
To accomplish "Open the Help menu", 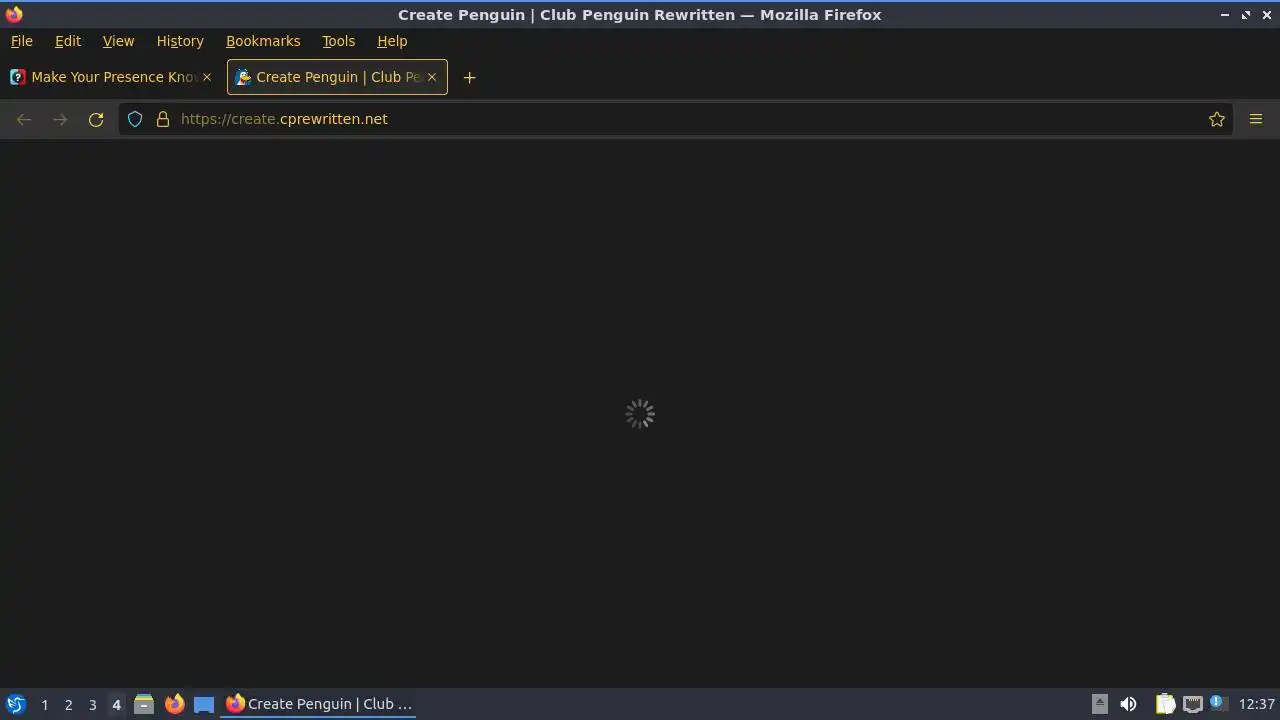I will coord(392,41).
